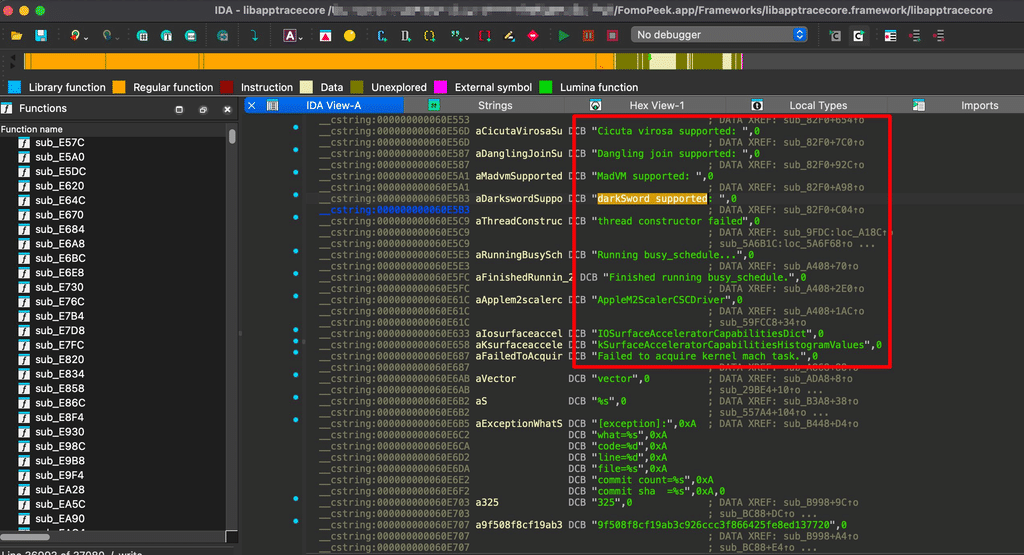The image size is (1024, 555).
Task: Open the No debugger selection dropdown
Action: tap(719, 35)
